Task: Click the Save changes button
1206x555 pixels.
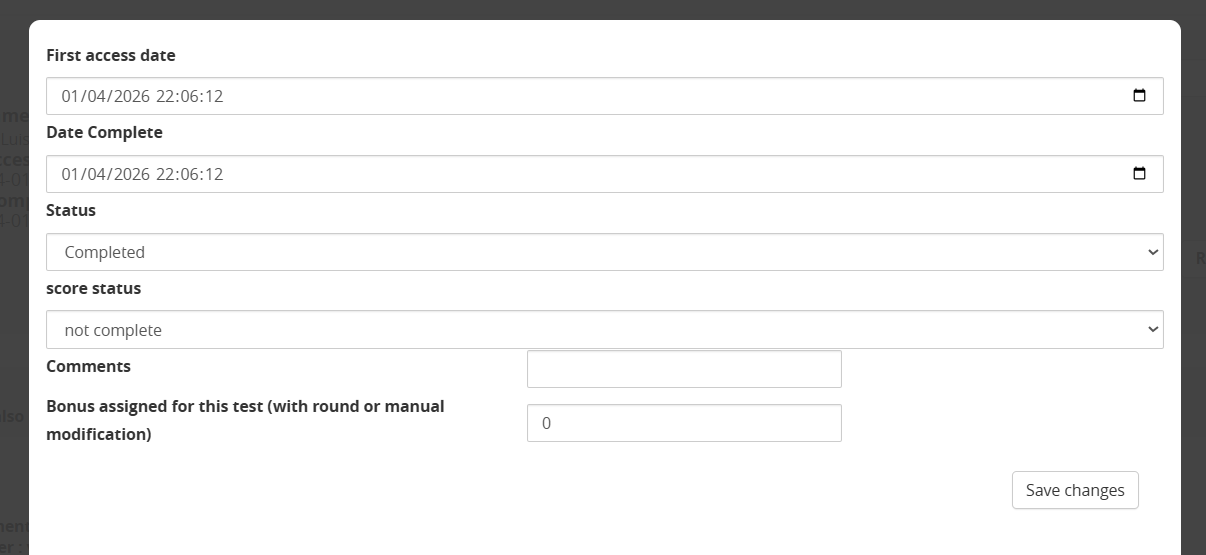Action: point(1075,490)
